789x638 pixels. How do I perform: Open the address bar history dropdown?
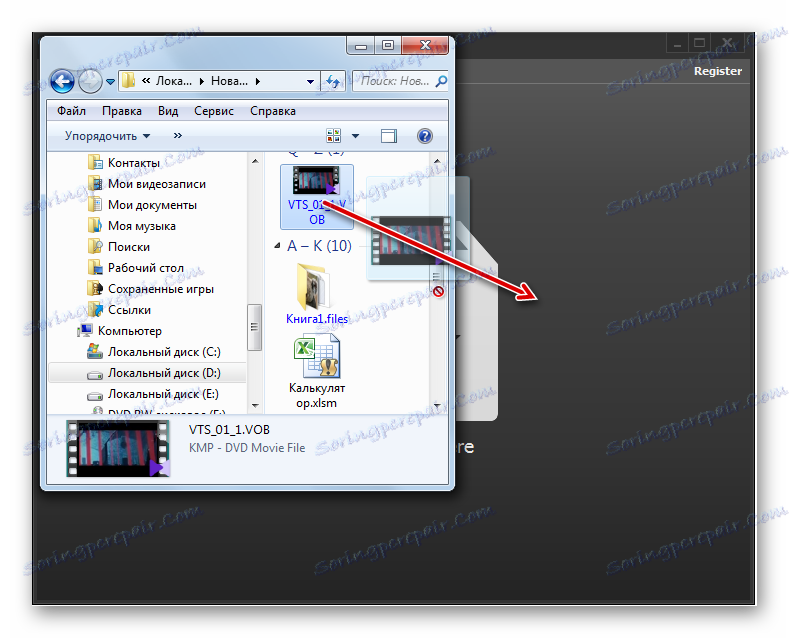(x=310, y=81)
